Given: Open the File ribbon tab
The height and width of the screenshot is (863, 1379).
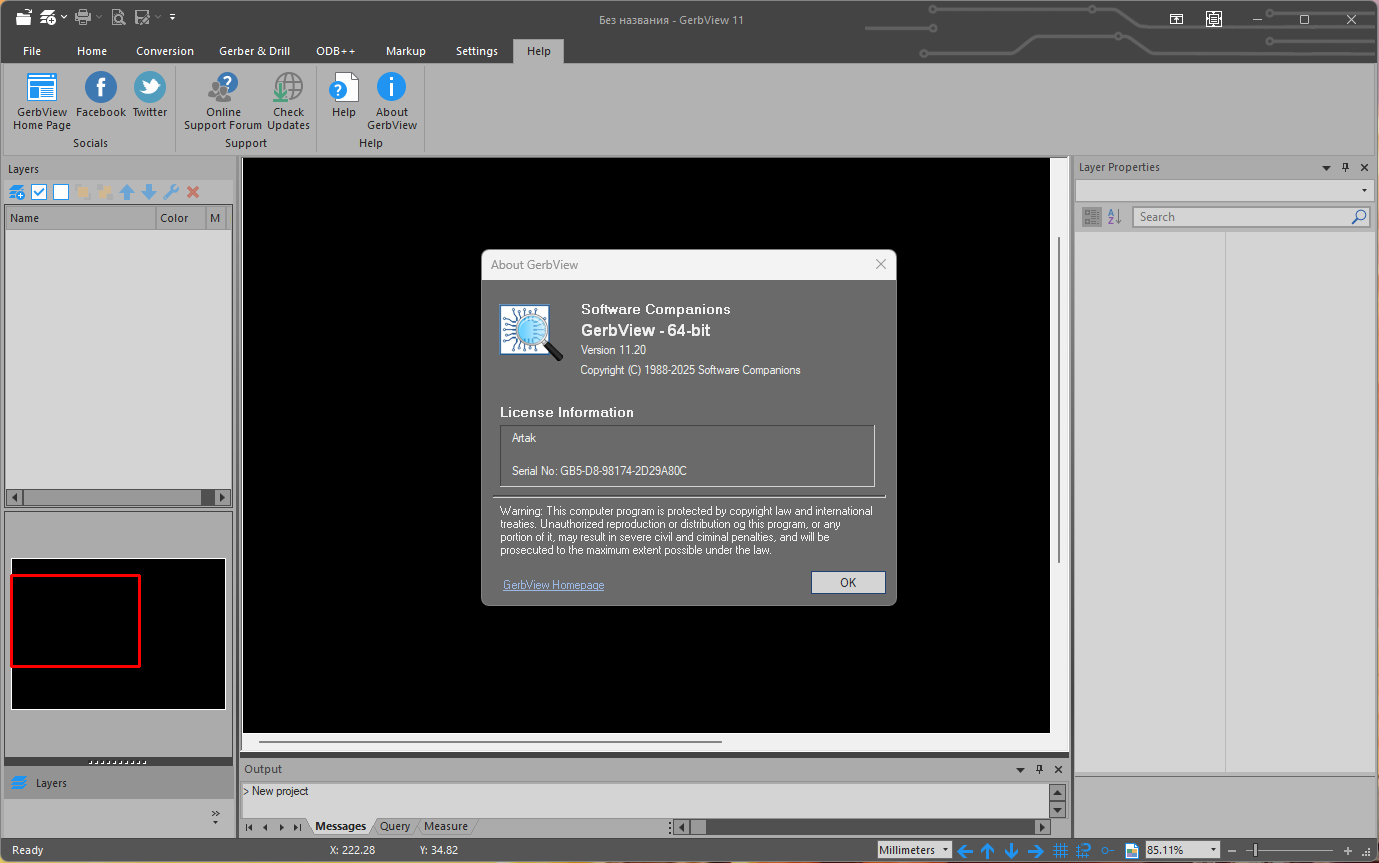Looking at the screenshot, I should (32, 51).
